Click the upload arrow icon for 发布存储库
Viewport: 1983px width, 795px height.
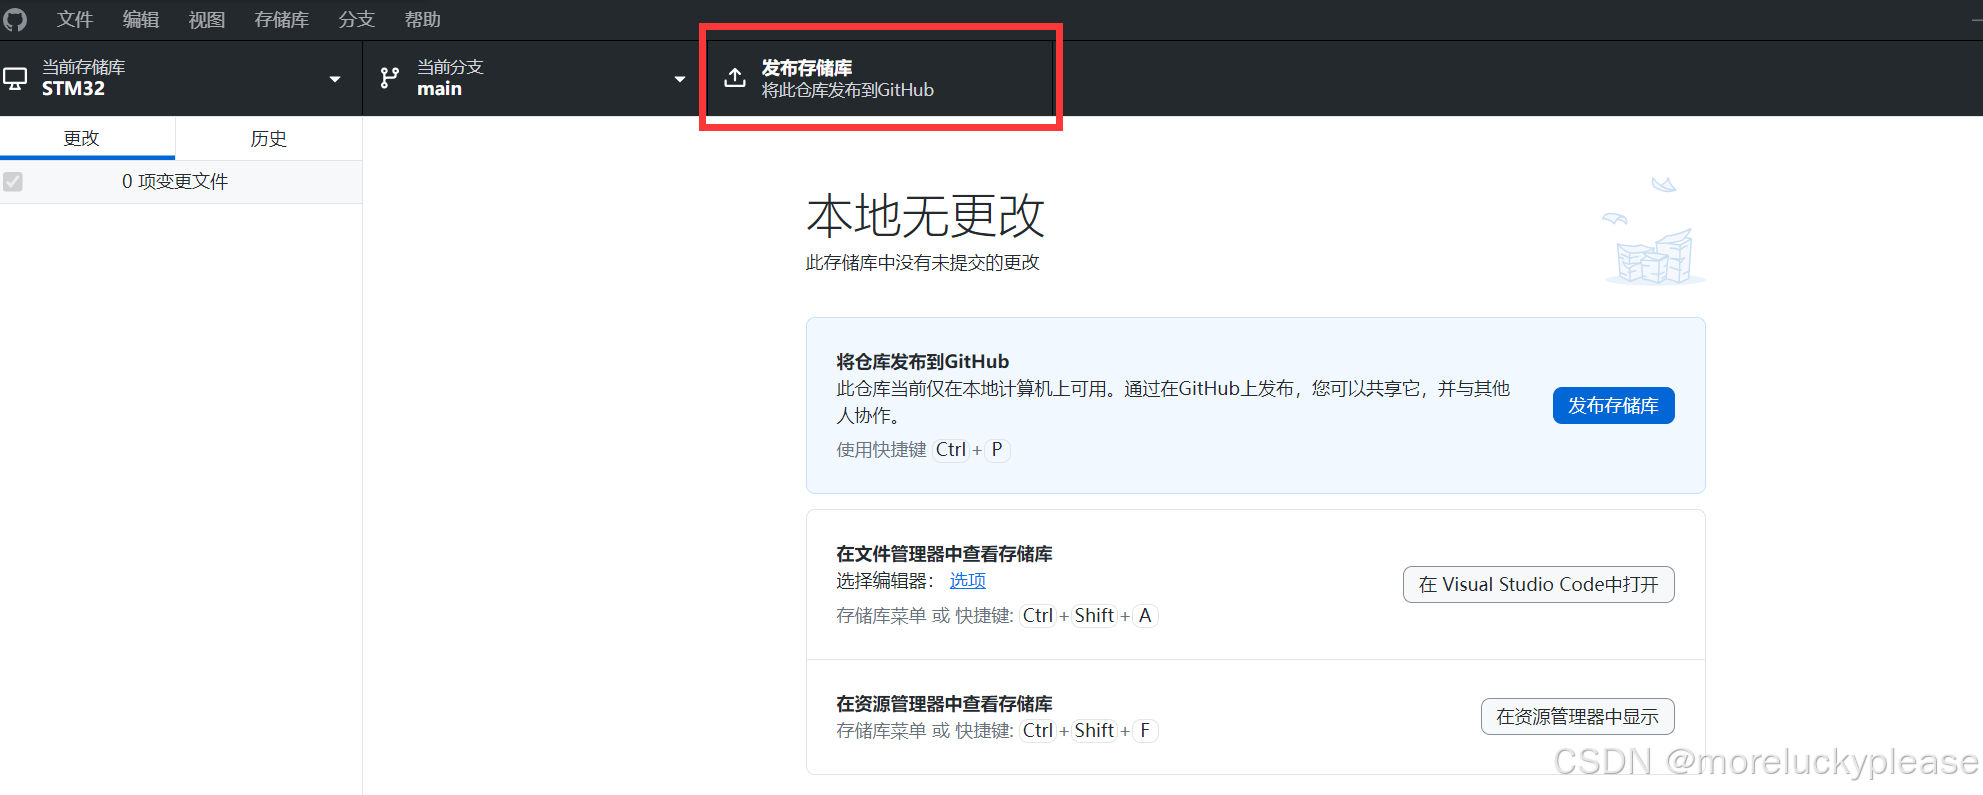click(x=735, y=78)
